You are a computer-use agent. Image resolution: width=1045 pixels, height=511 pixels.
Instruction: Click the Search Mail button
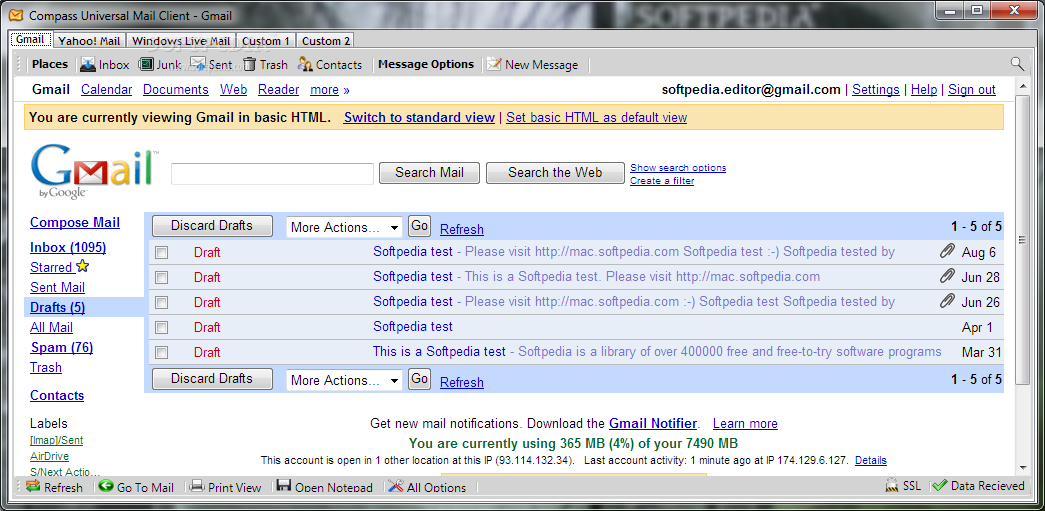(429, 173)
